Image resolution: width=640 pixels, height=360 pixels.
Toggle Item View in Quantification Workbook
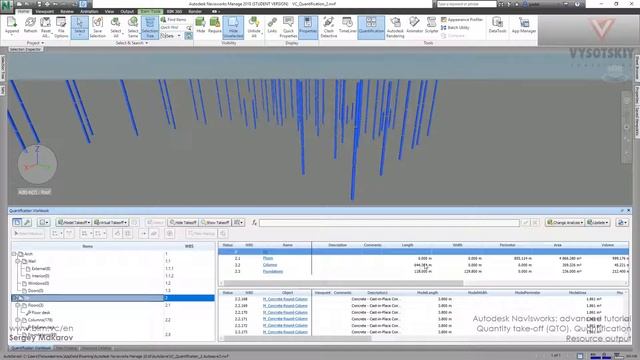pyautogui.click(x=17, y=222)
